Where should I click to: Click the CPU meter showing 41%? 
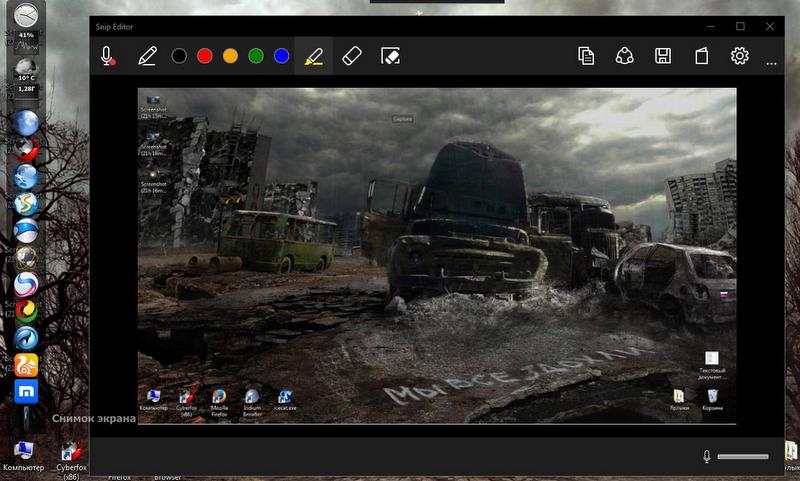(x=26, y=42)
